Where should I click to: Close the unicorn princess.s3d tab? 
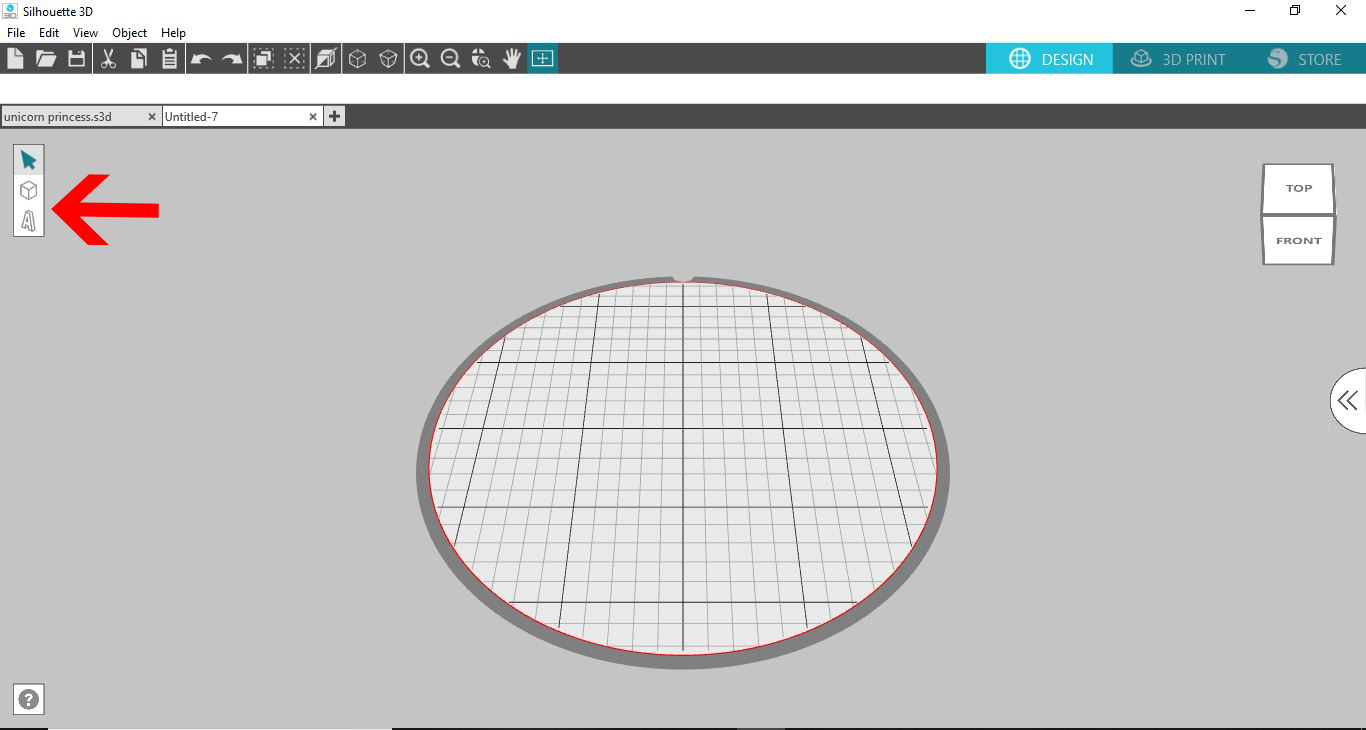click(x=152, y=116)
